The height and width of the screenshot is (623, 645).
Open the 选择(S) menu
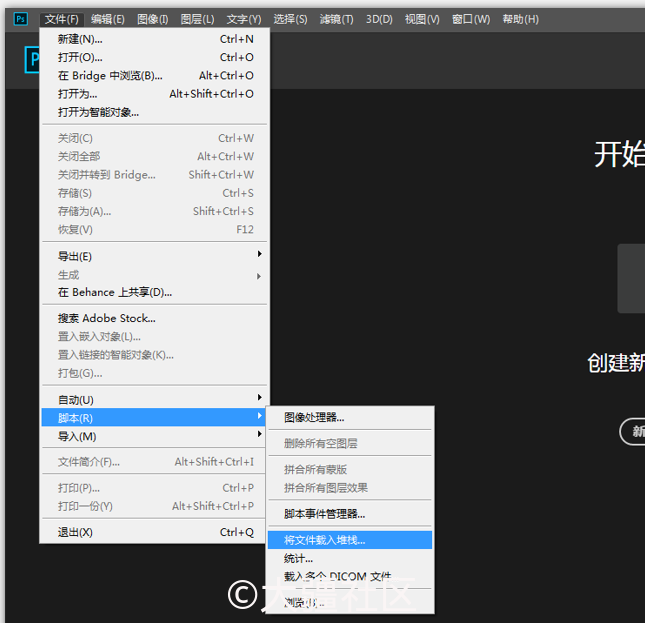(290, 19)
